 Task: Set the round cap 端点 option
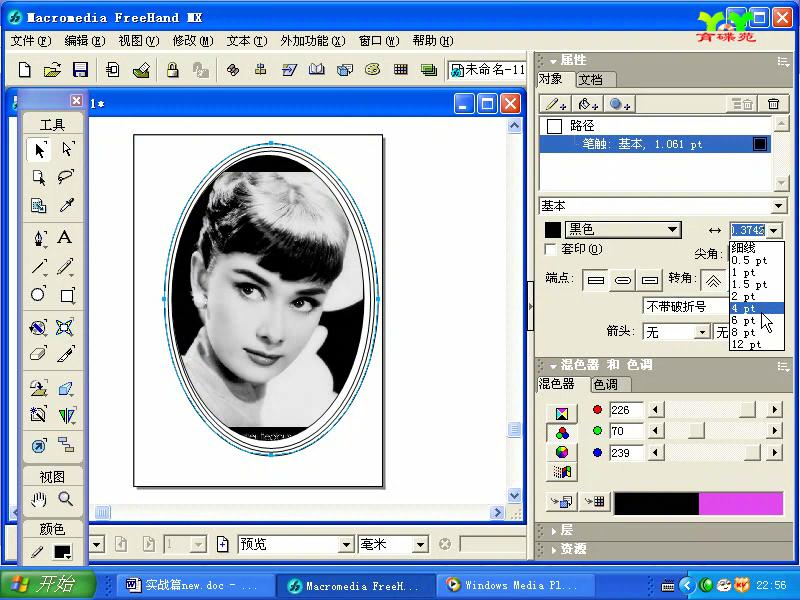pos(622,280)
